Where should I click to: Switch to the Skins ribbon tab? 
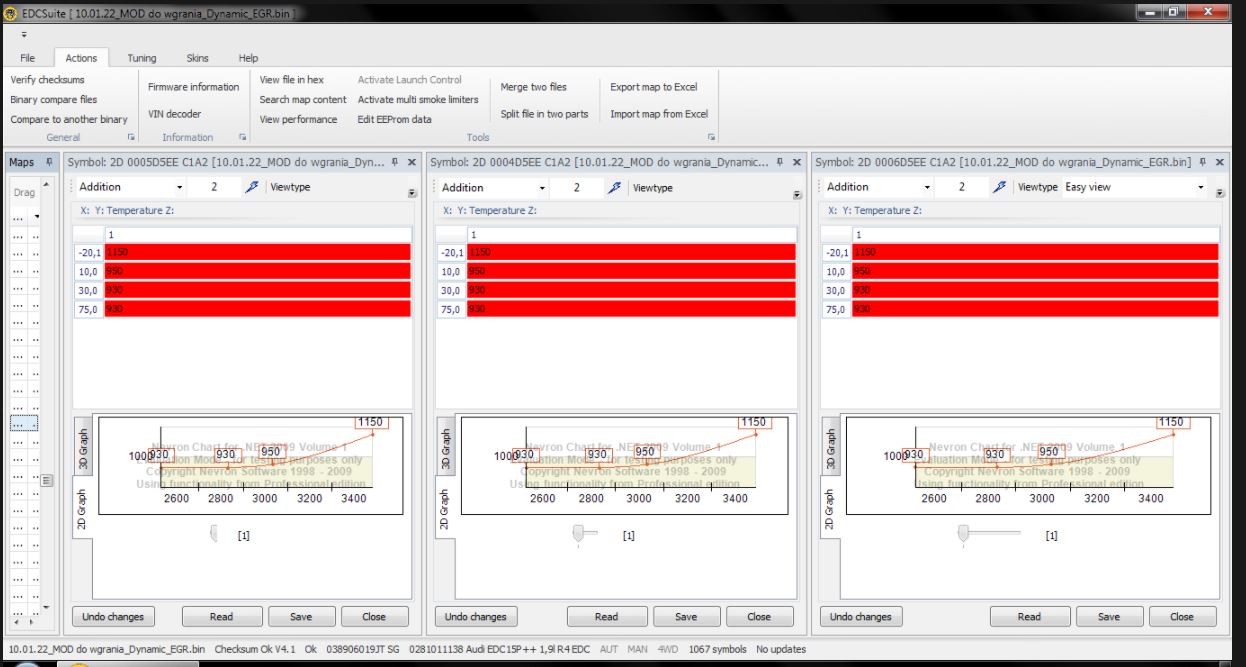pyautogui.click(x=198, y=58)
